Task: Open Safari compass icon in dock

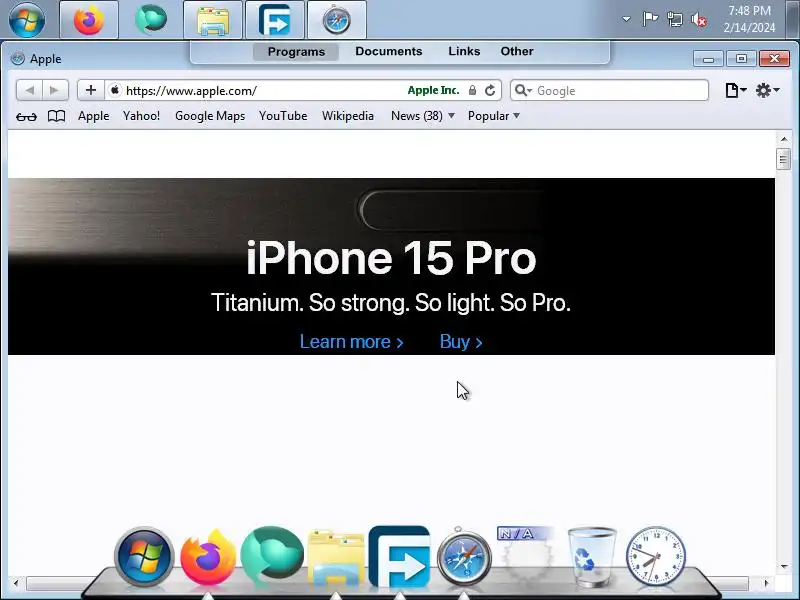Action: 464,557
